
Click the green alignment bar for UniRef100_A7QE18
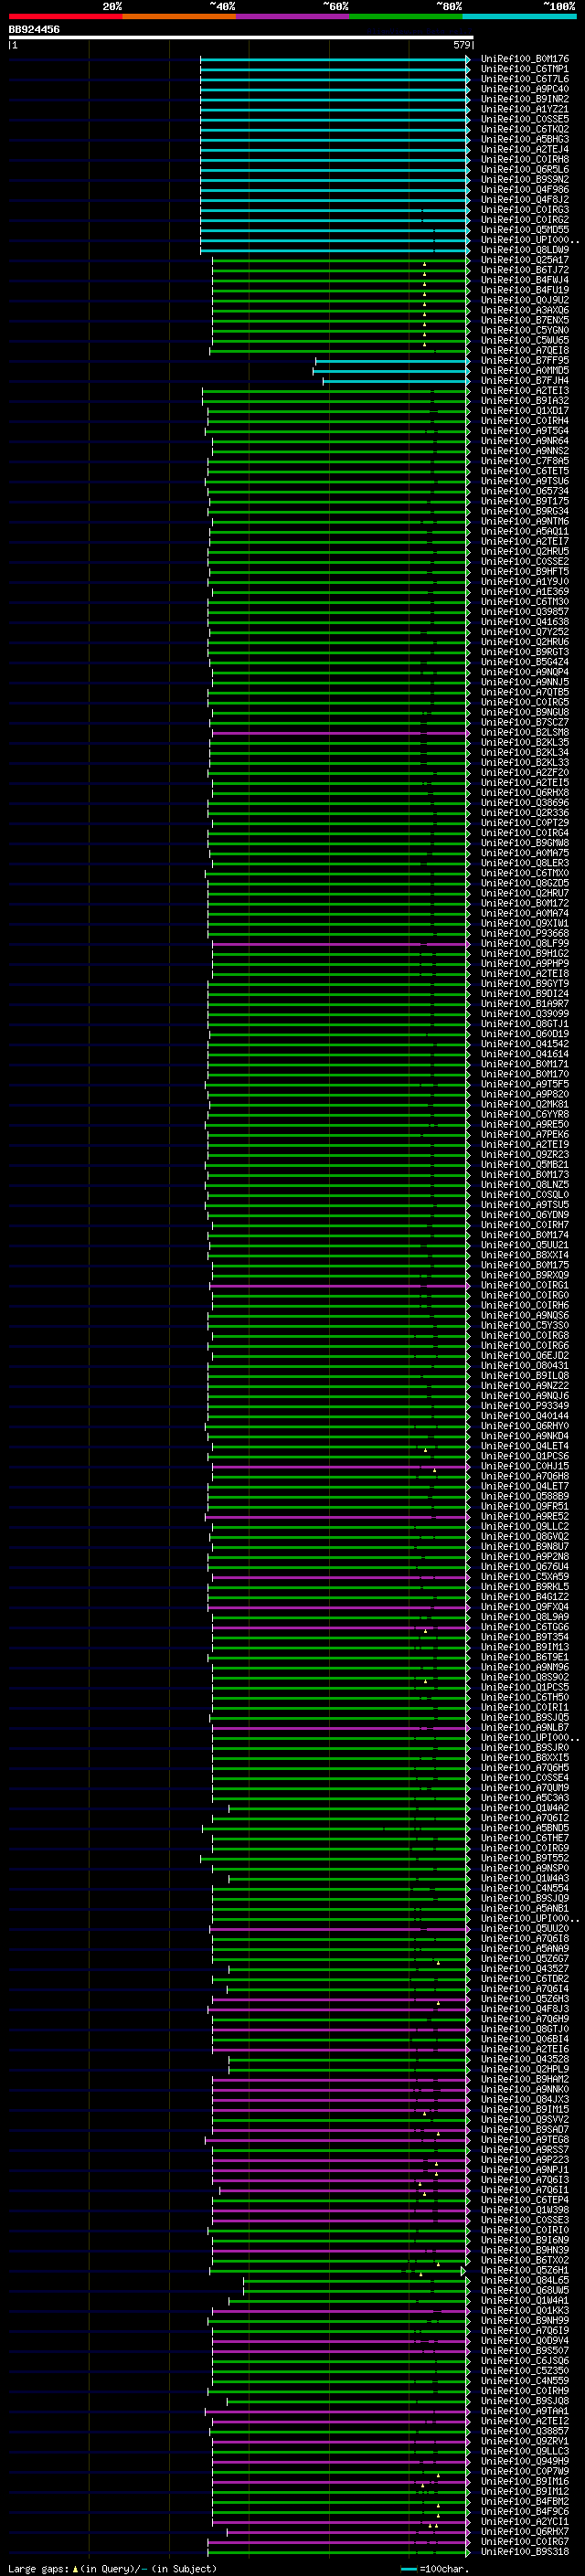click(339, 351)
